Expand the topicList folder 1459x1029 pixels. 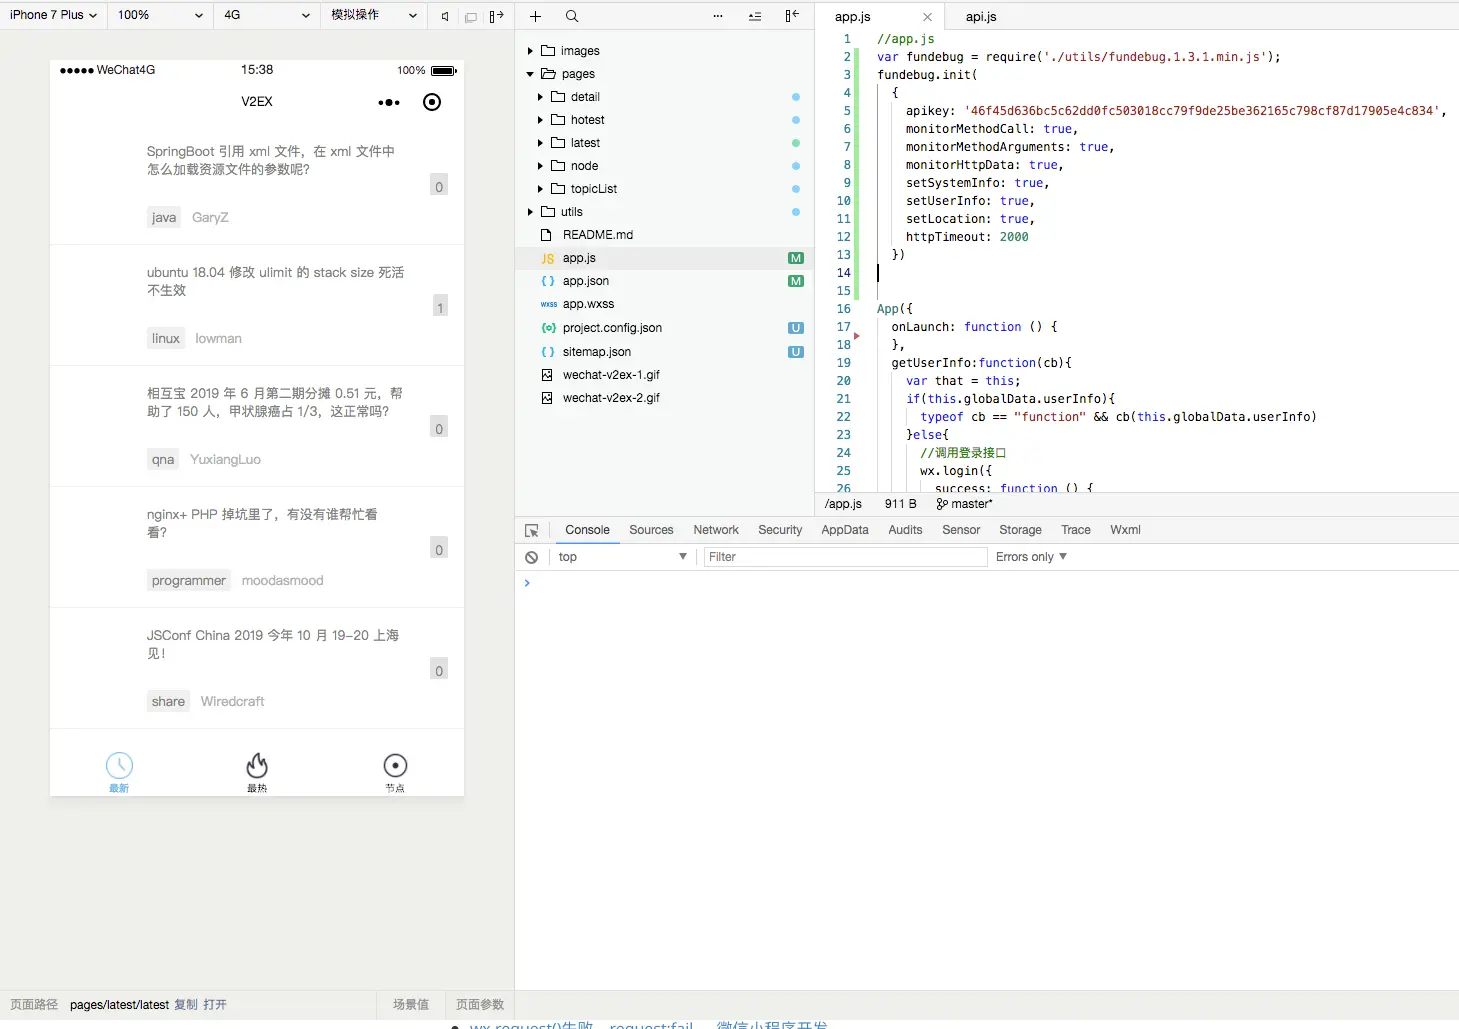[x=541, y=189]
